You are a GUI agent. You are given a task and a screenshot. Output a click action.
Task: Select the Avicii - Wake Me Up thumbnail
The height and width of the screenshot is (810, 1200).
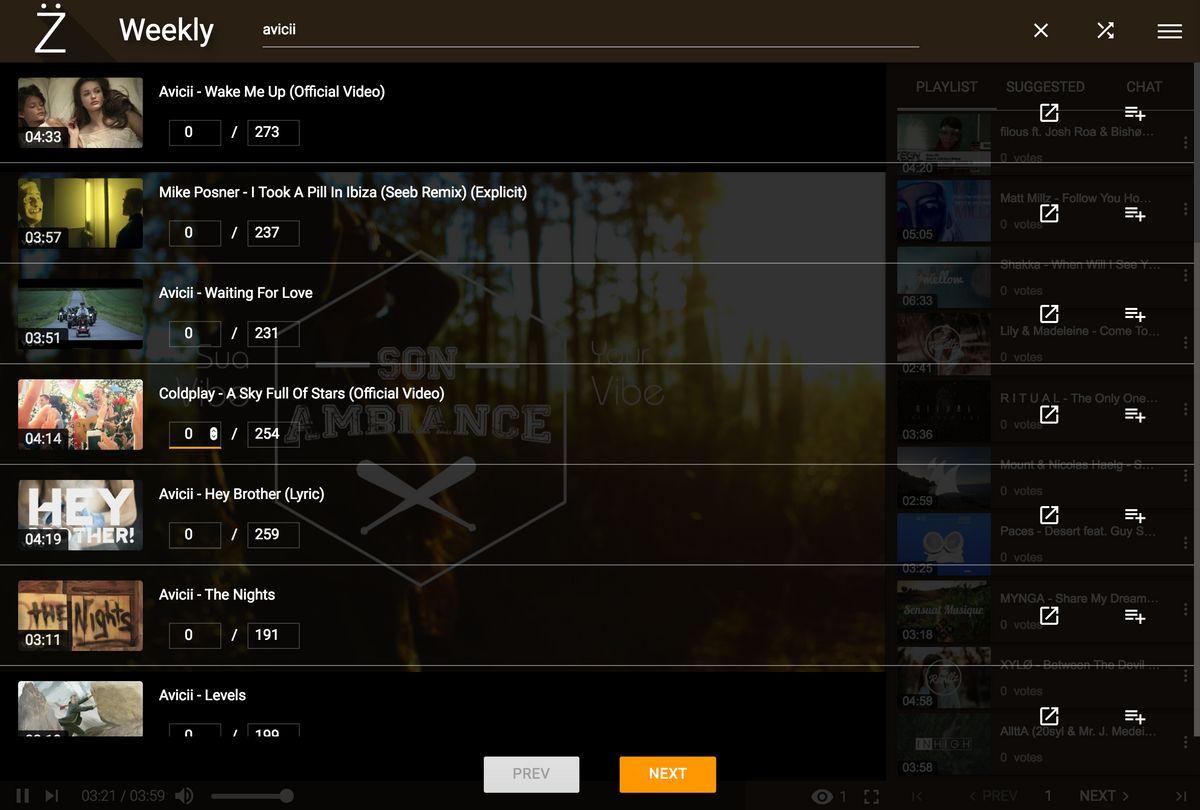[80, 113]
